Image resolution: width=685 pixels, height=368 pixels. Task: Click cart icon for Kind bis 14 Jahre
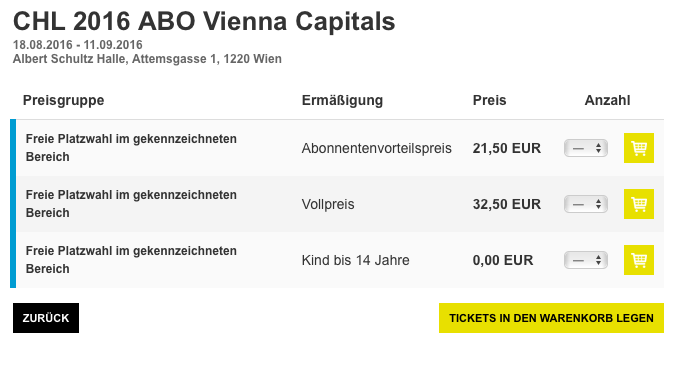coord(639,260)
